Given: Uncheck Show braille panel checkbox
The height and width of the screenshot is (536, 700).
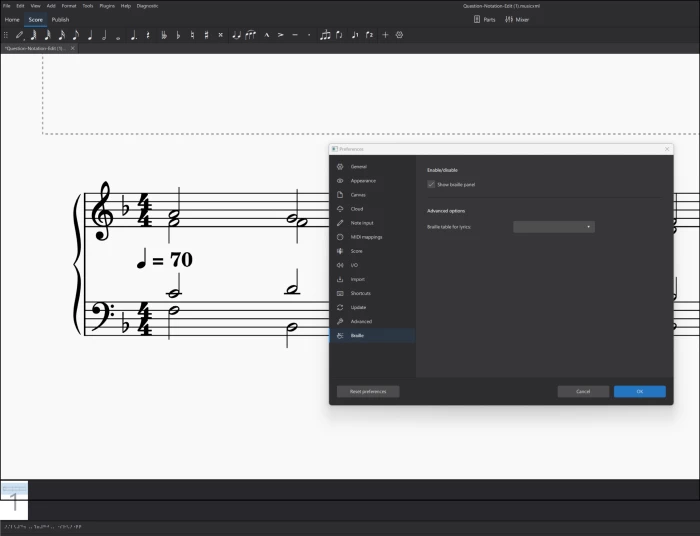Looking at the screenshot, I should (431, 184).
